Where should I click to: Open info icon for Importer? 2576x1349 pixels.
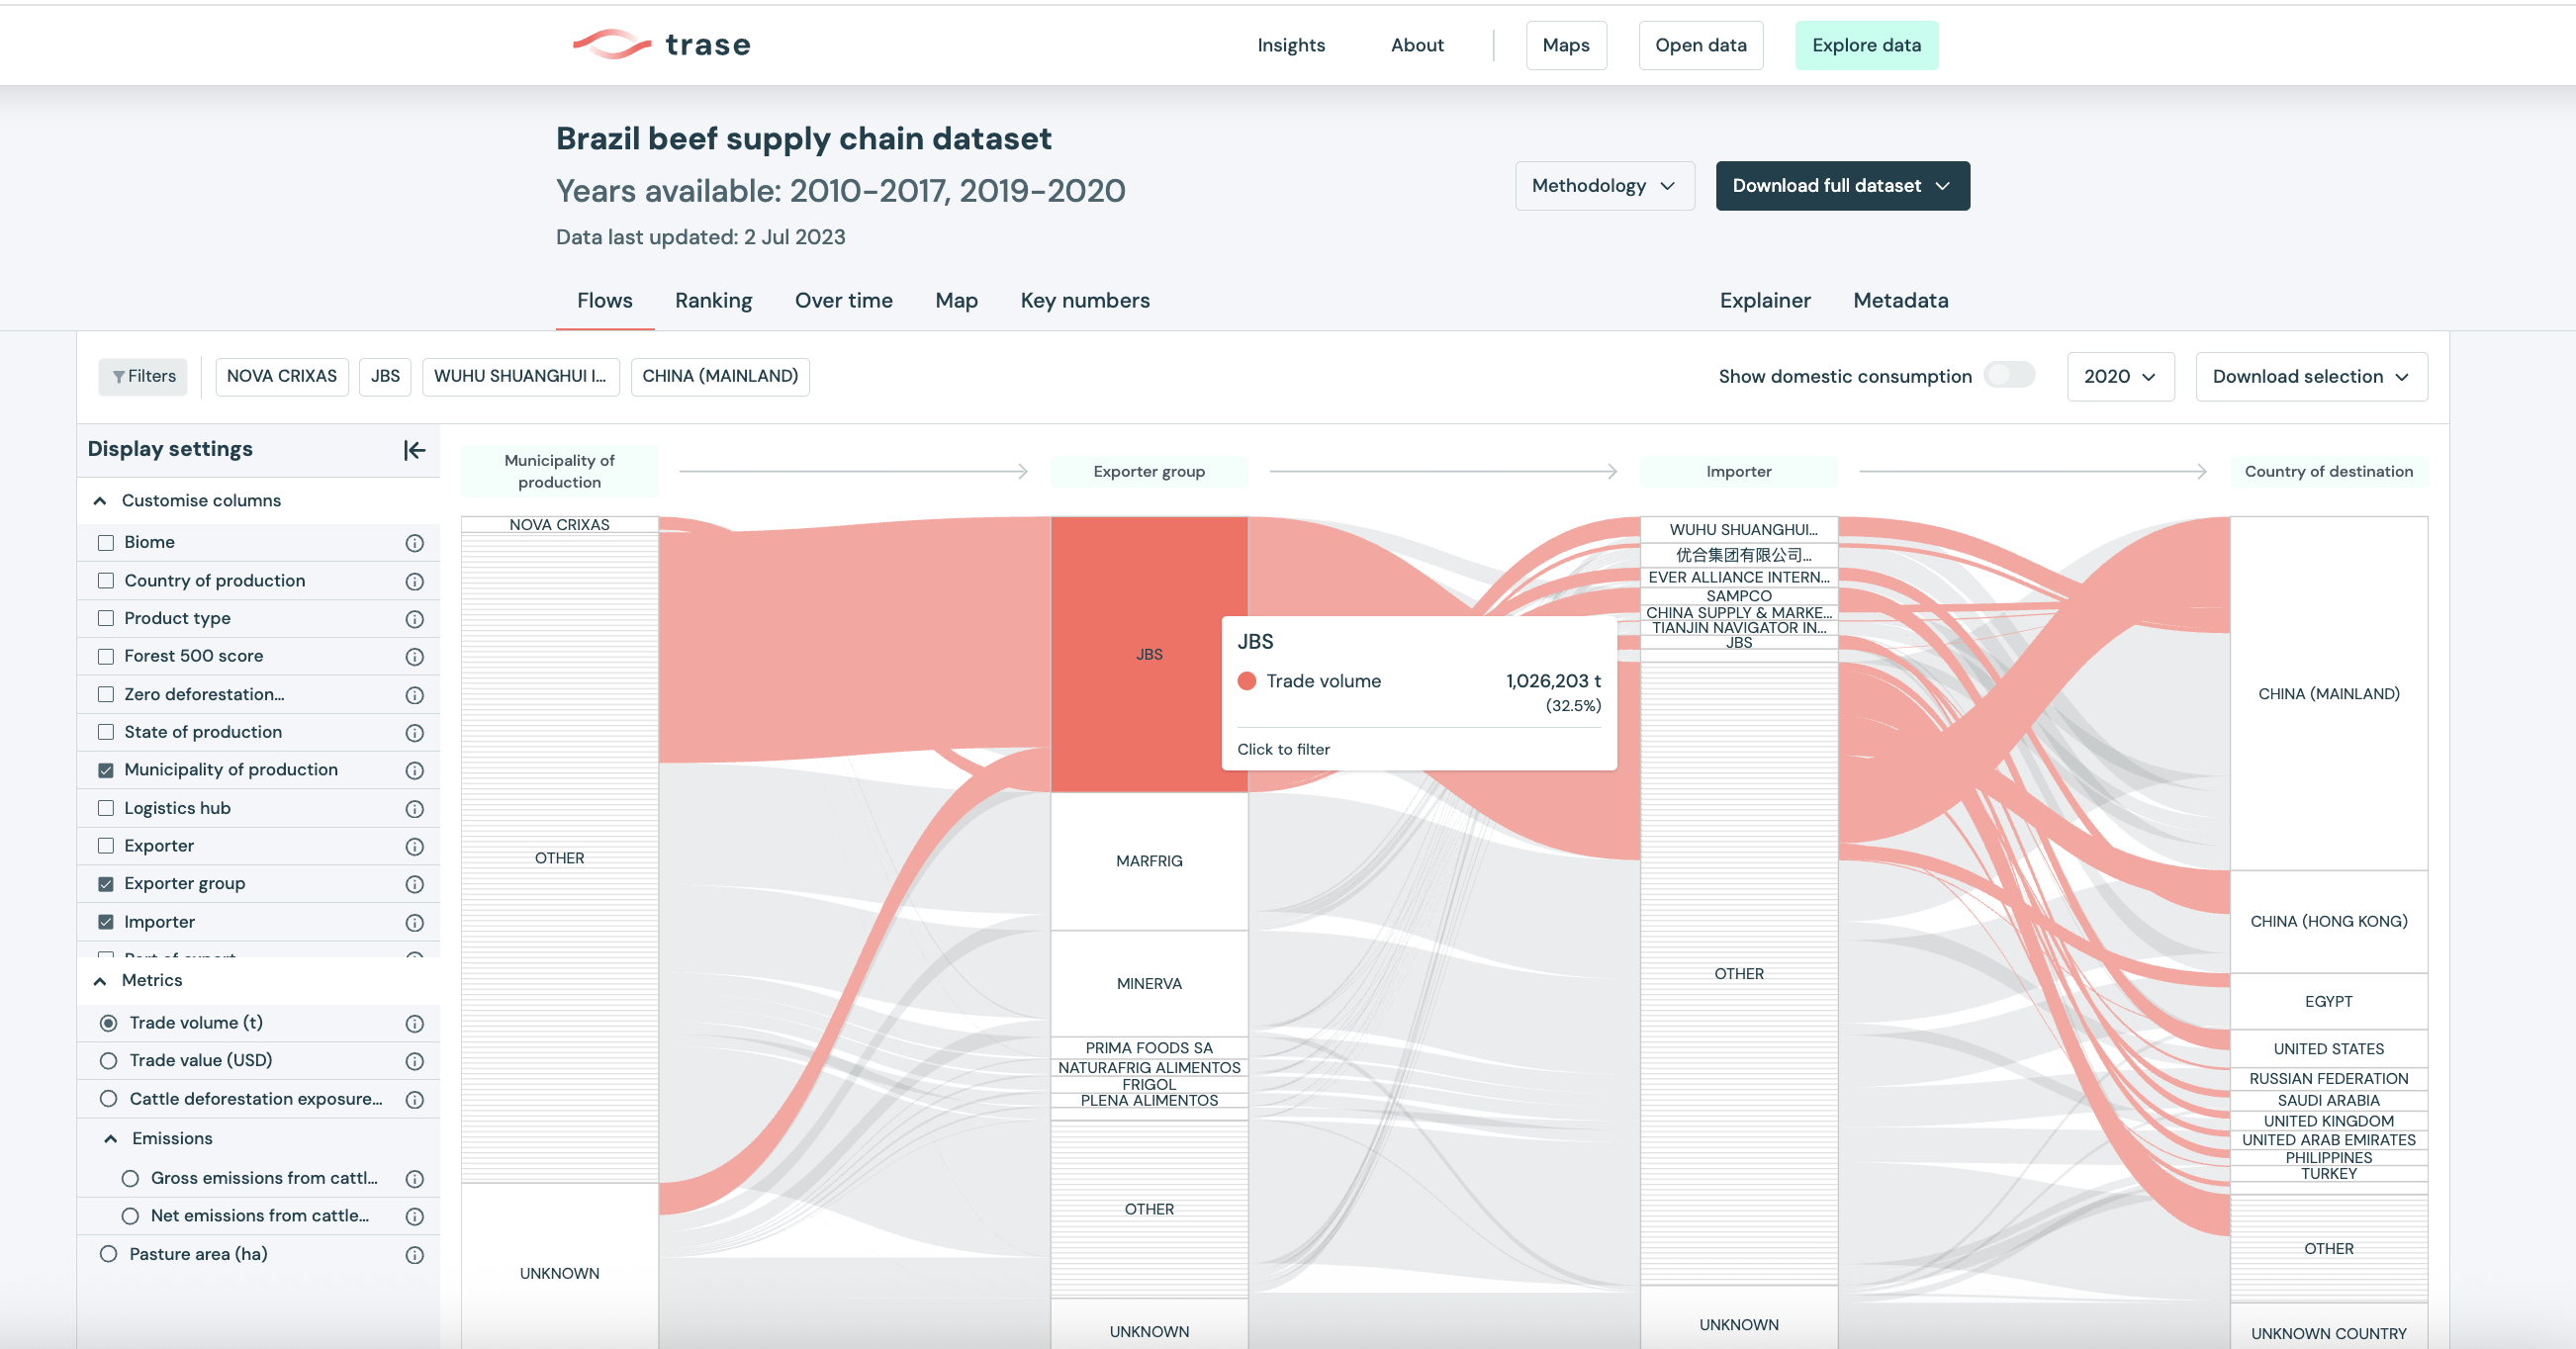click(x=414, y=923)
